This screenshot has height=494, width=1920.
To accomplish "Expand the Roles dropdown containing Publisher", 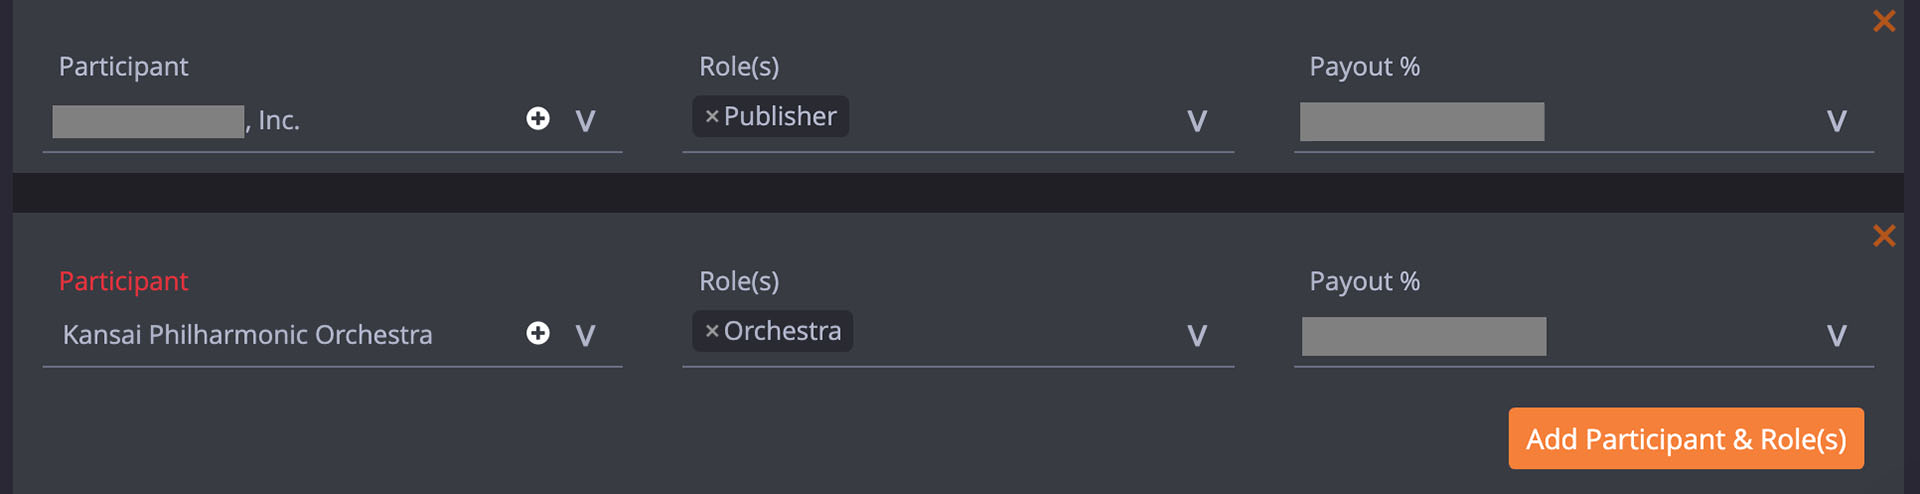I will tap(1197, 121).
